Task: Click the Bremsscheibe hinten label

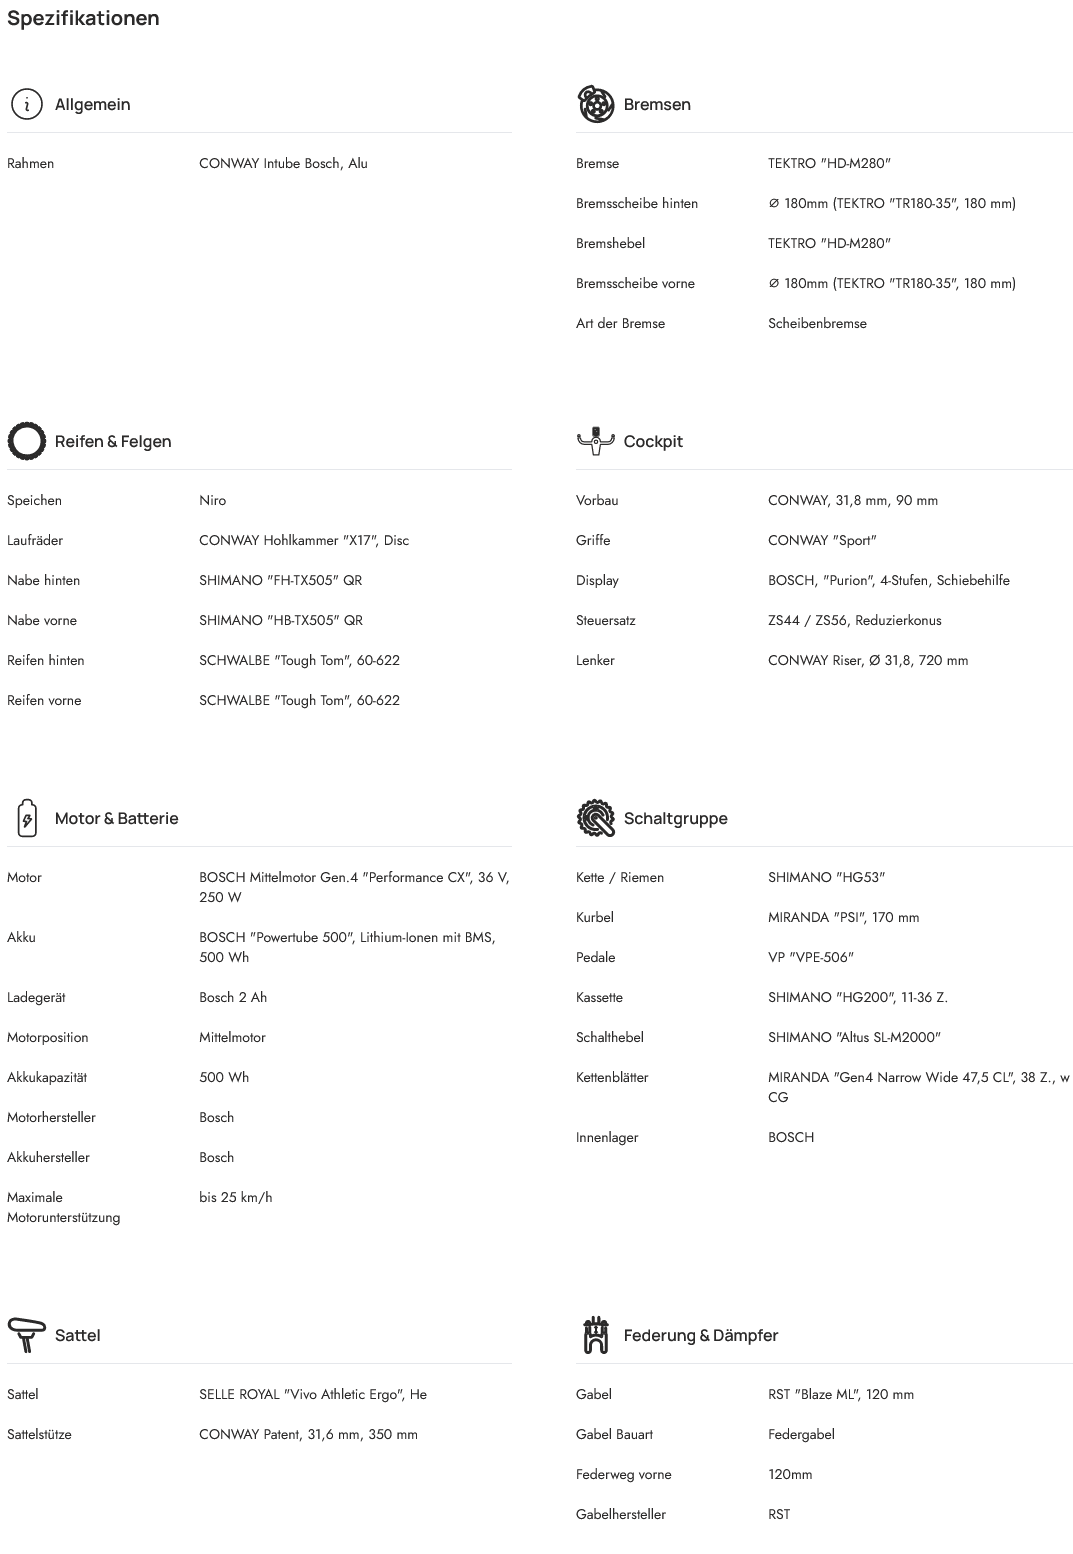Action: tap(636, 203)
